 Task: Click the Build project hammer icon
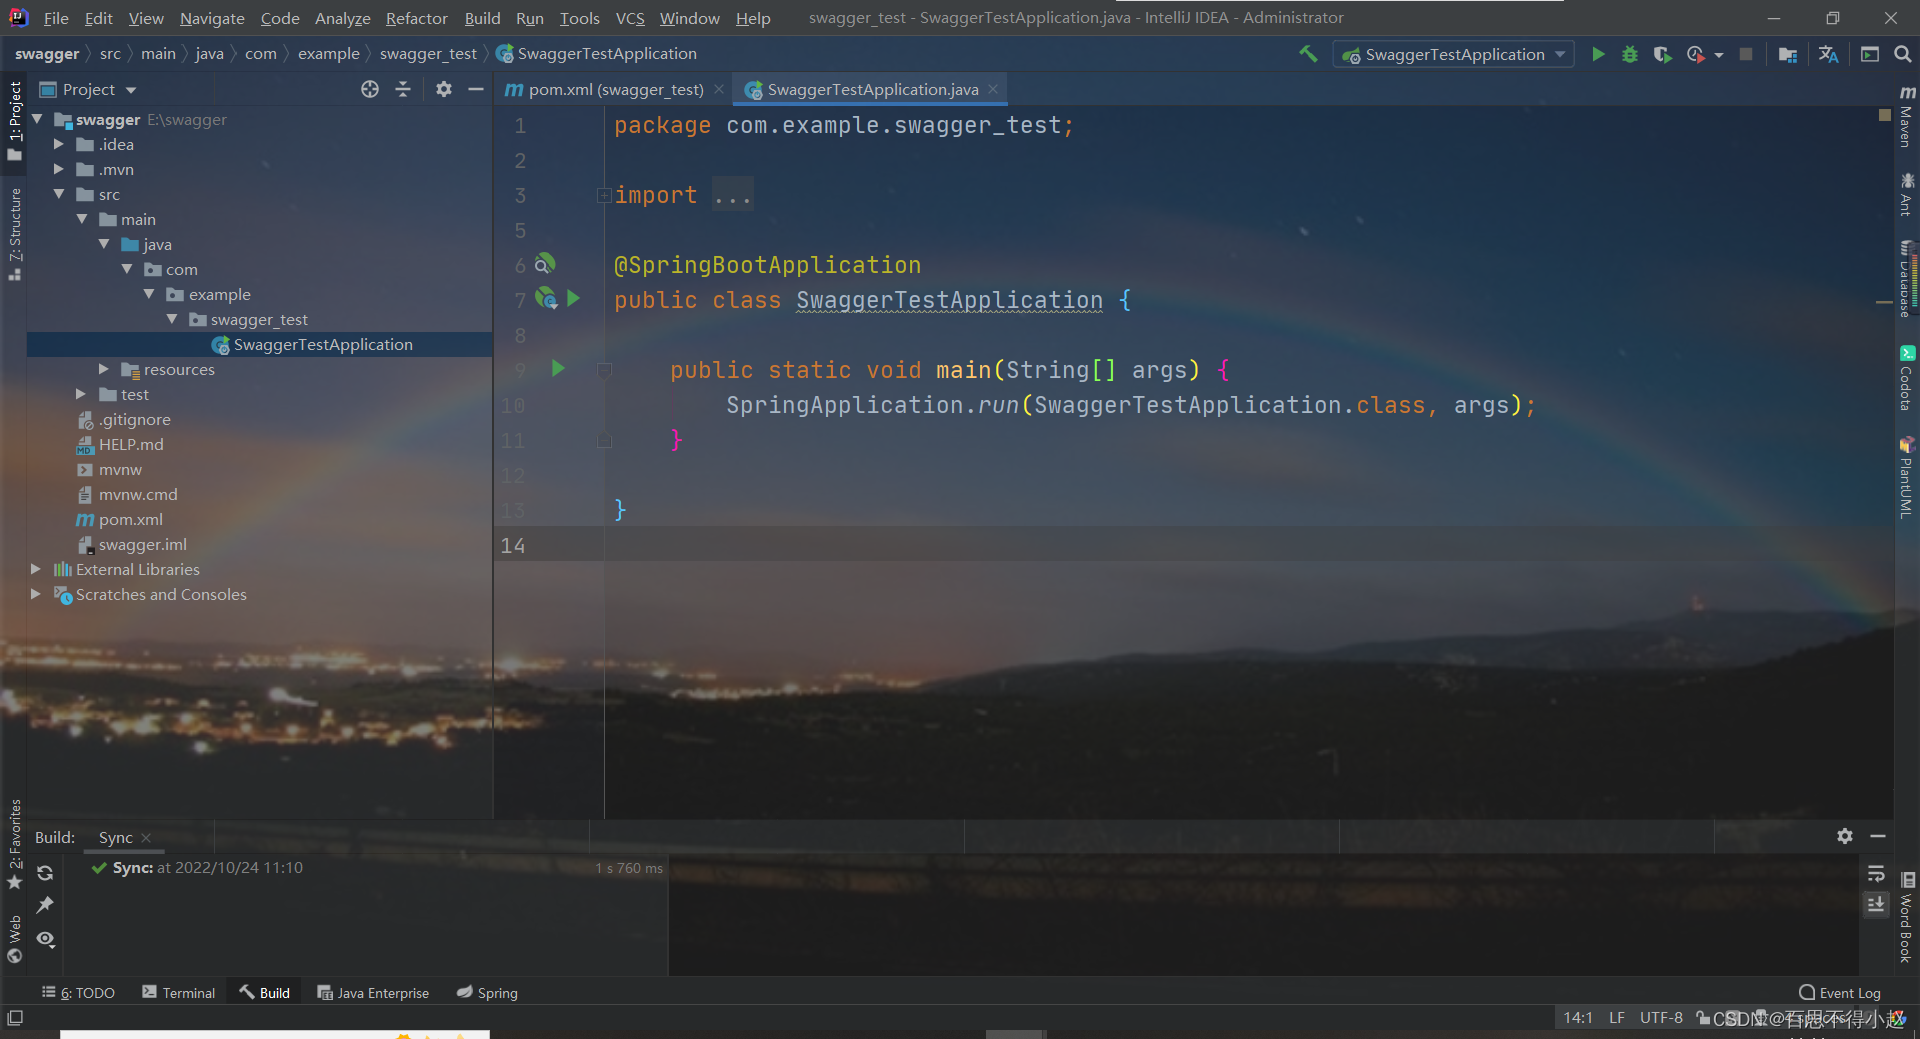click(x=1308, y=54)
